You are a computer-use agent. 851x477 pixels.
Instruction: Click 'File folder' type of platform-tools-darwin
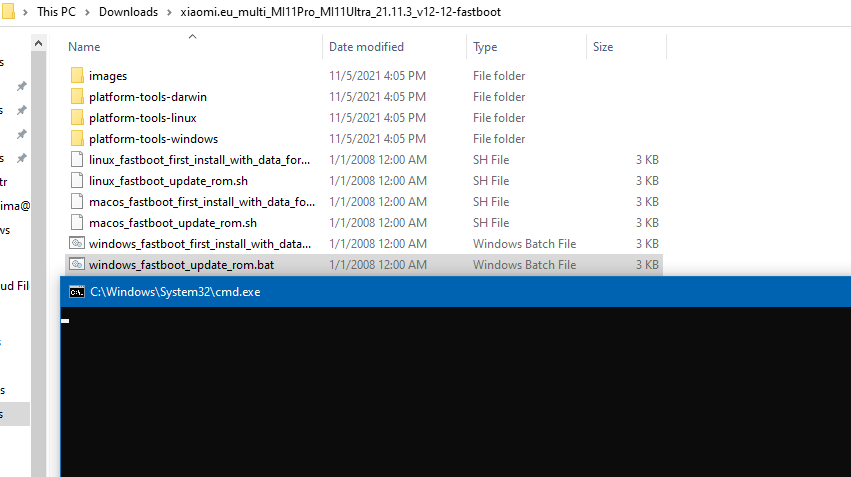(499, 97)
